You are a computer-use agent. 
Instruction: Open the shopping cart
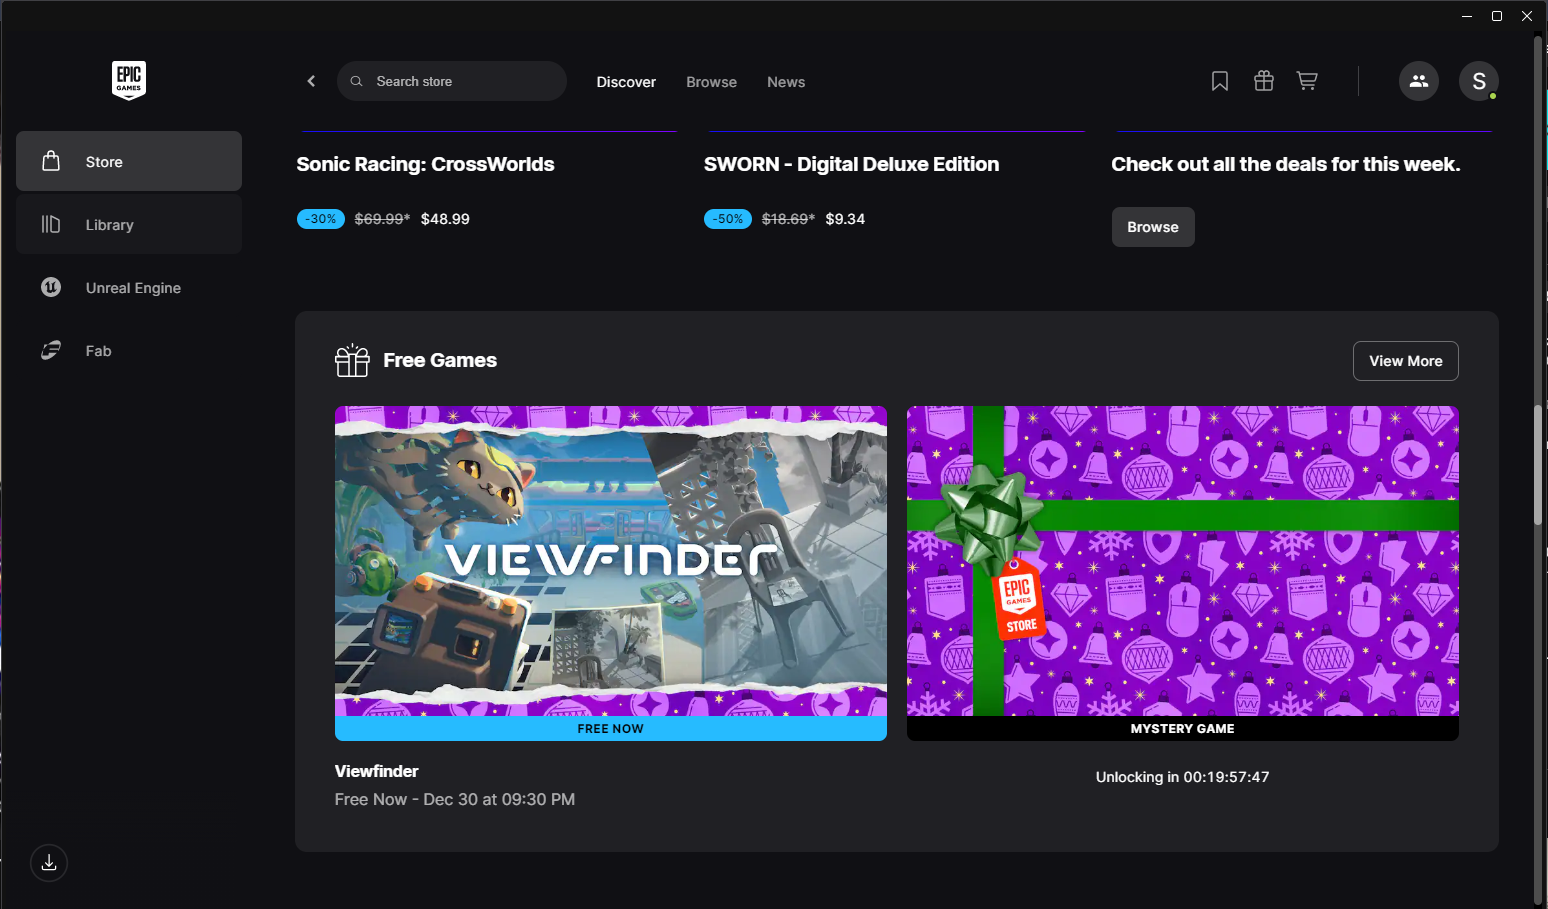click(x=1307, y=81)
